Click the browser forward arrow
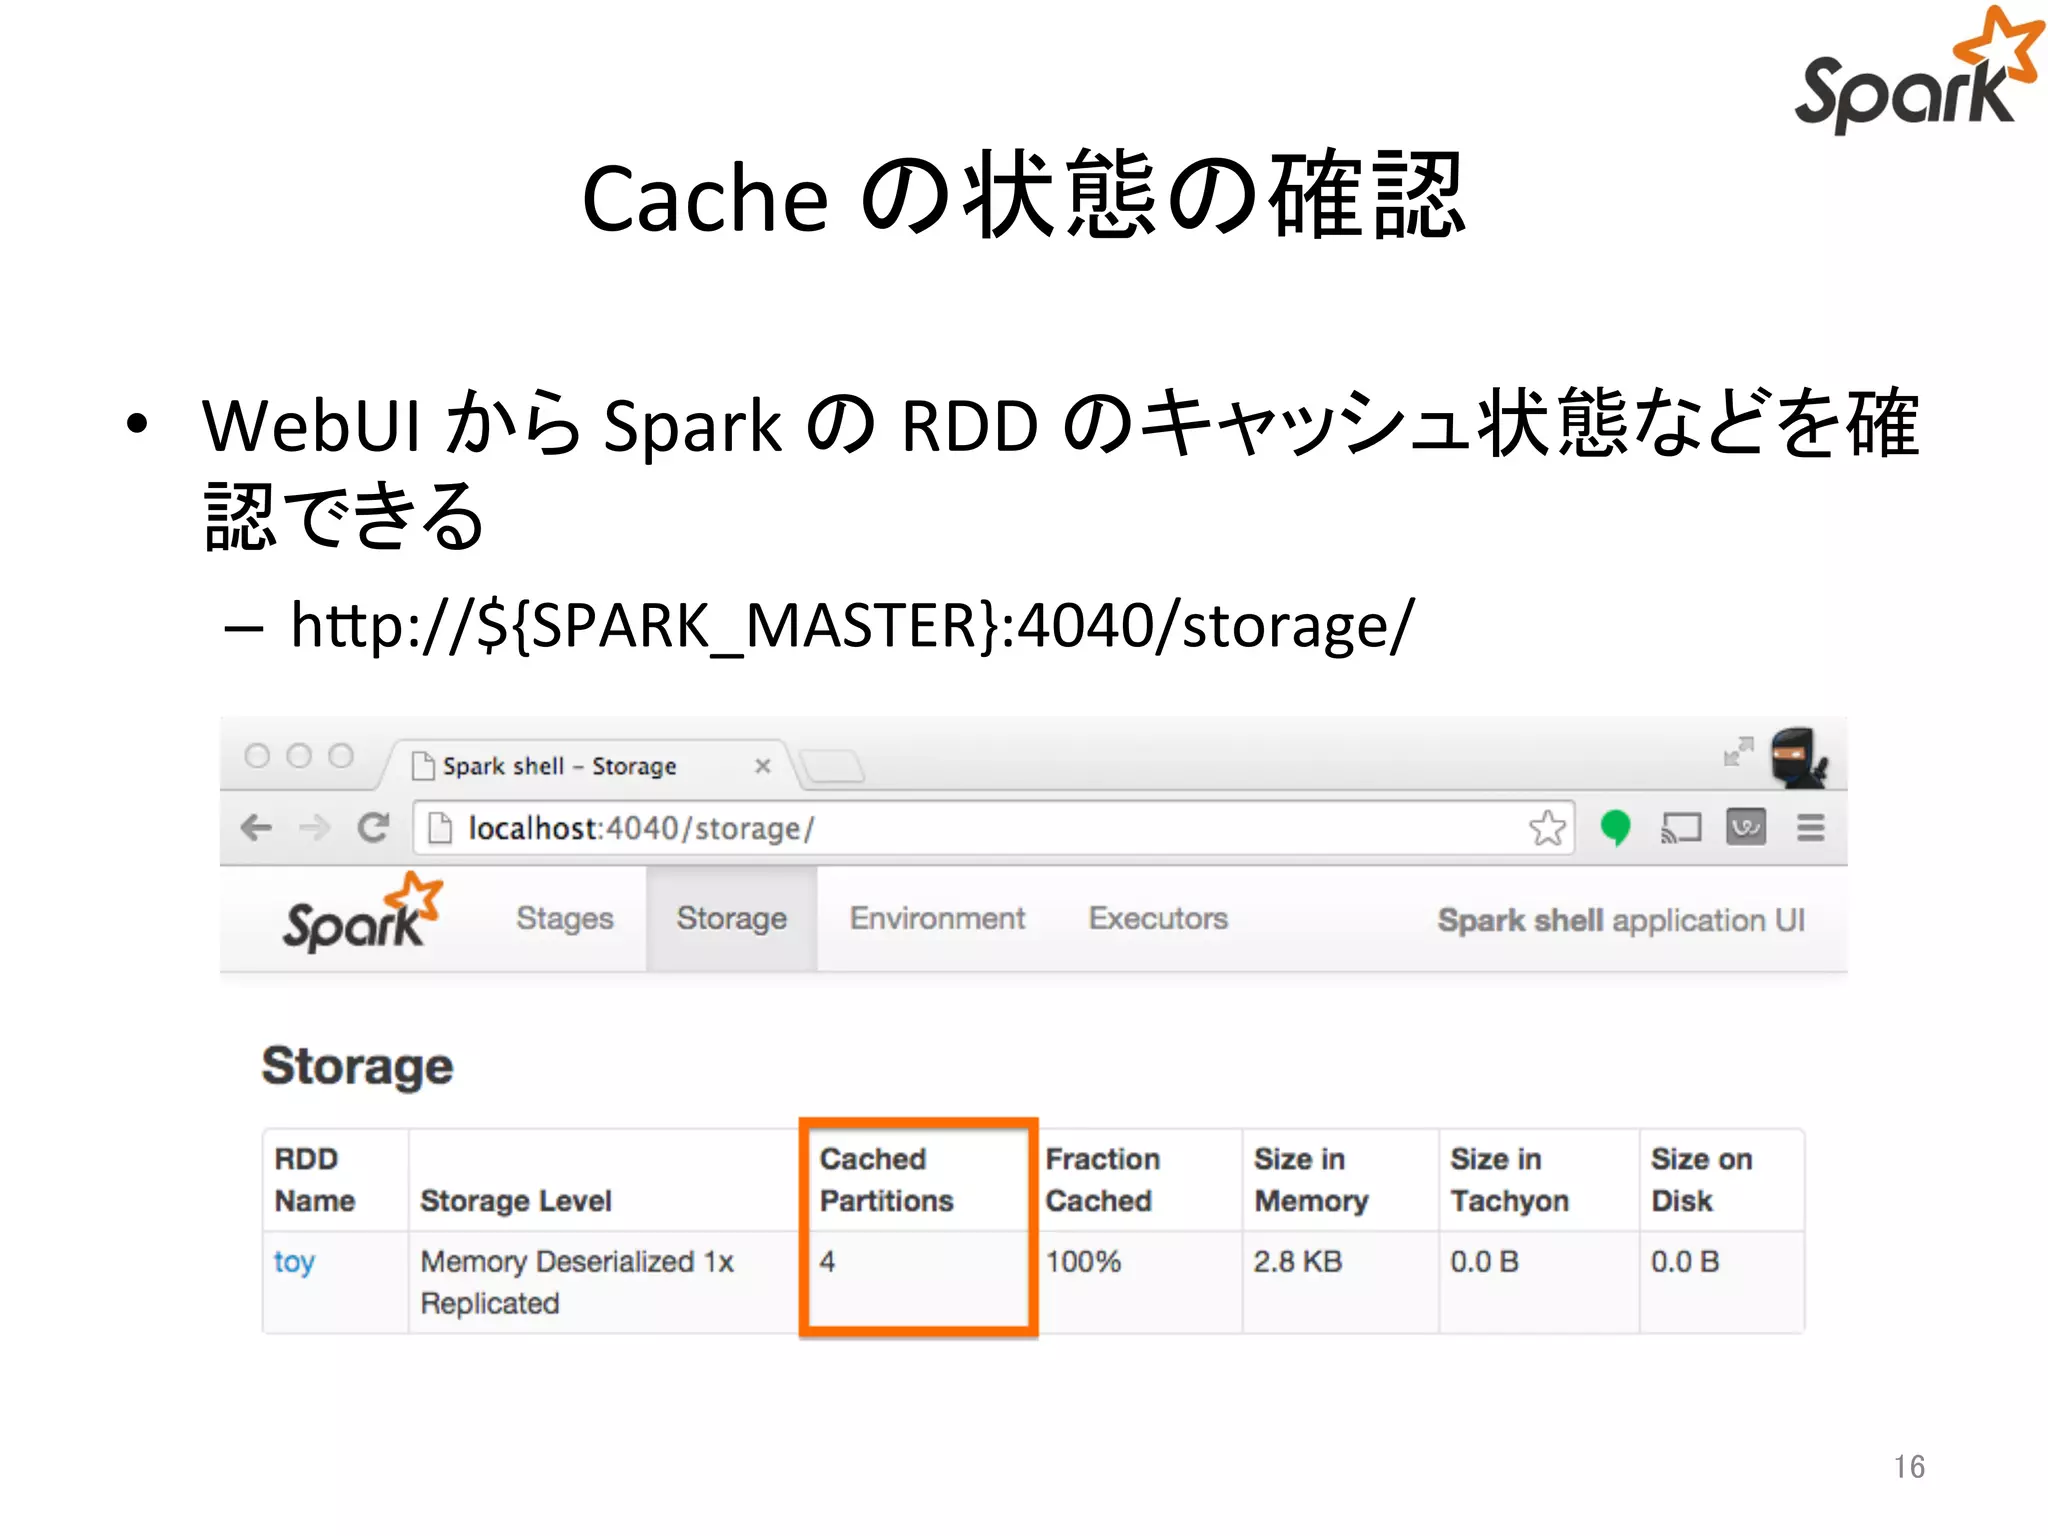This screenshot has height=1536, width=2048. [315, 828]
